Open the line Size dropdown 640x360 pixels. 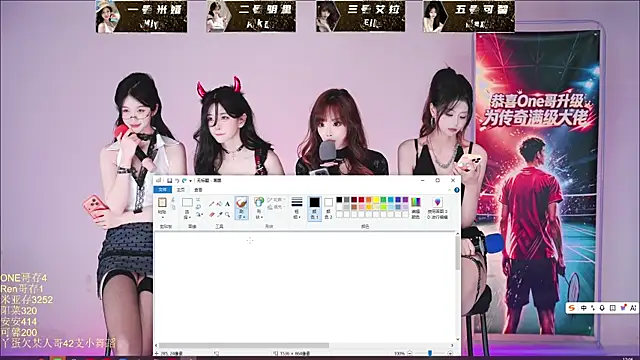(297, 208)
